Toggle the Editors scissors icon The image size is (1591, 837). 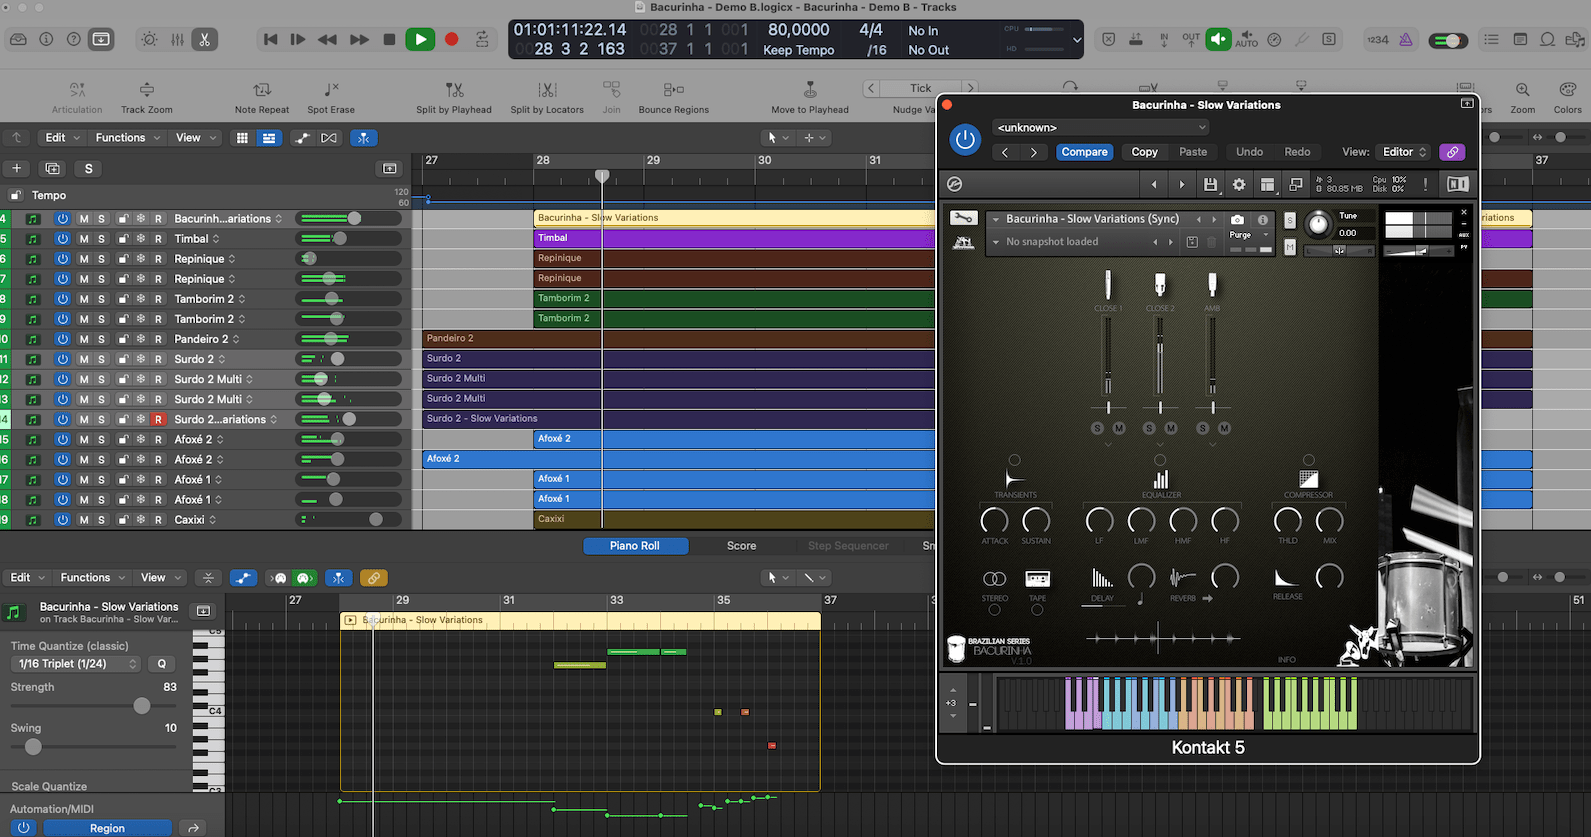(x=204, y=39)
